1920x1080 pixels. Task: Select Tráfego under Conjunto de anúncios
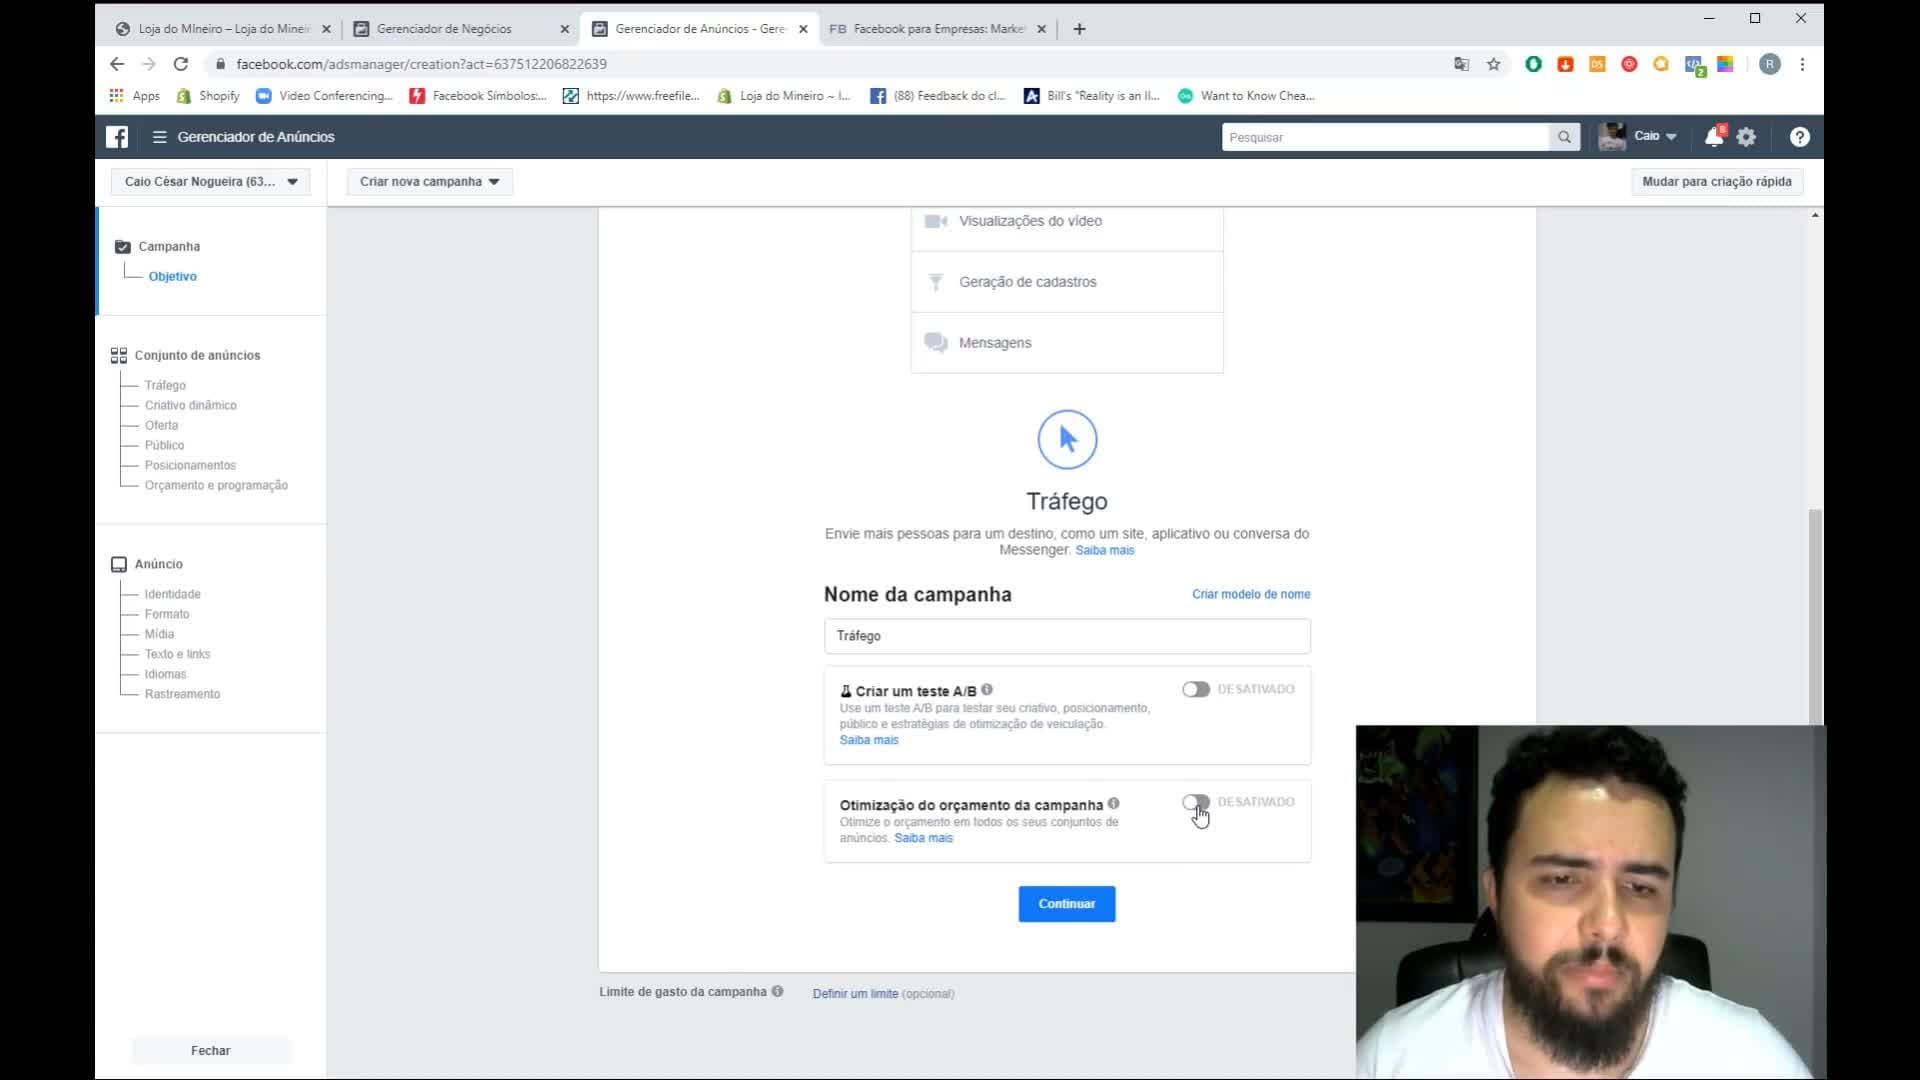(x=165, y=385)
